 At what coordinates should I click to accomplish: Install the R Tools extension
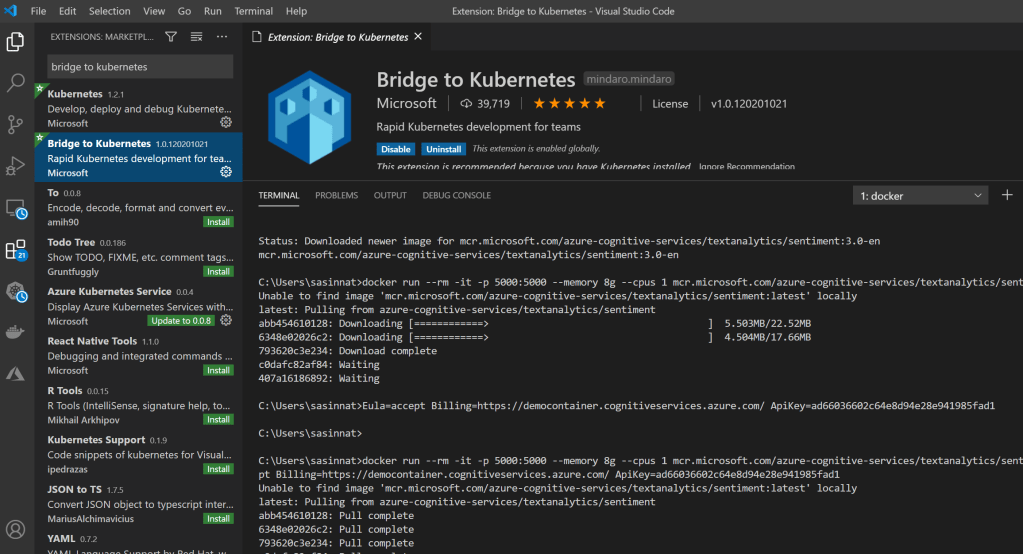pos(218,420)
